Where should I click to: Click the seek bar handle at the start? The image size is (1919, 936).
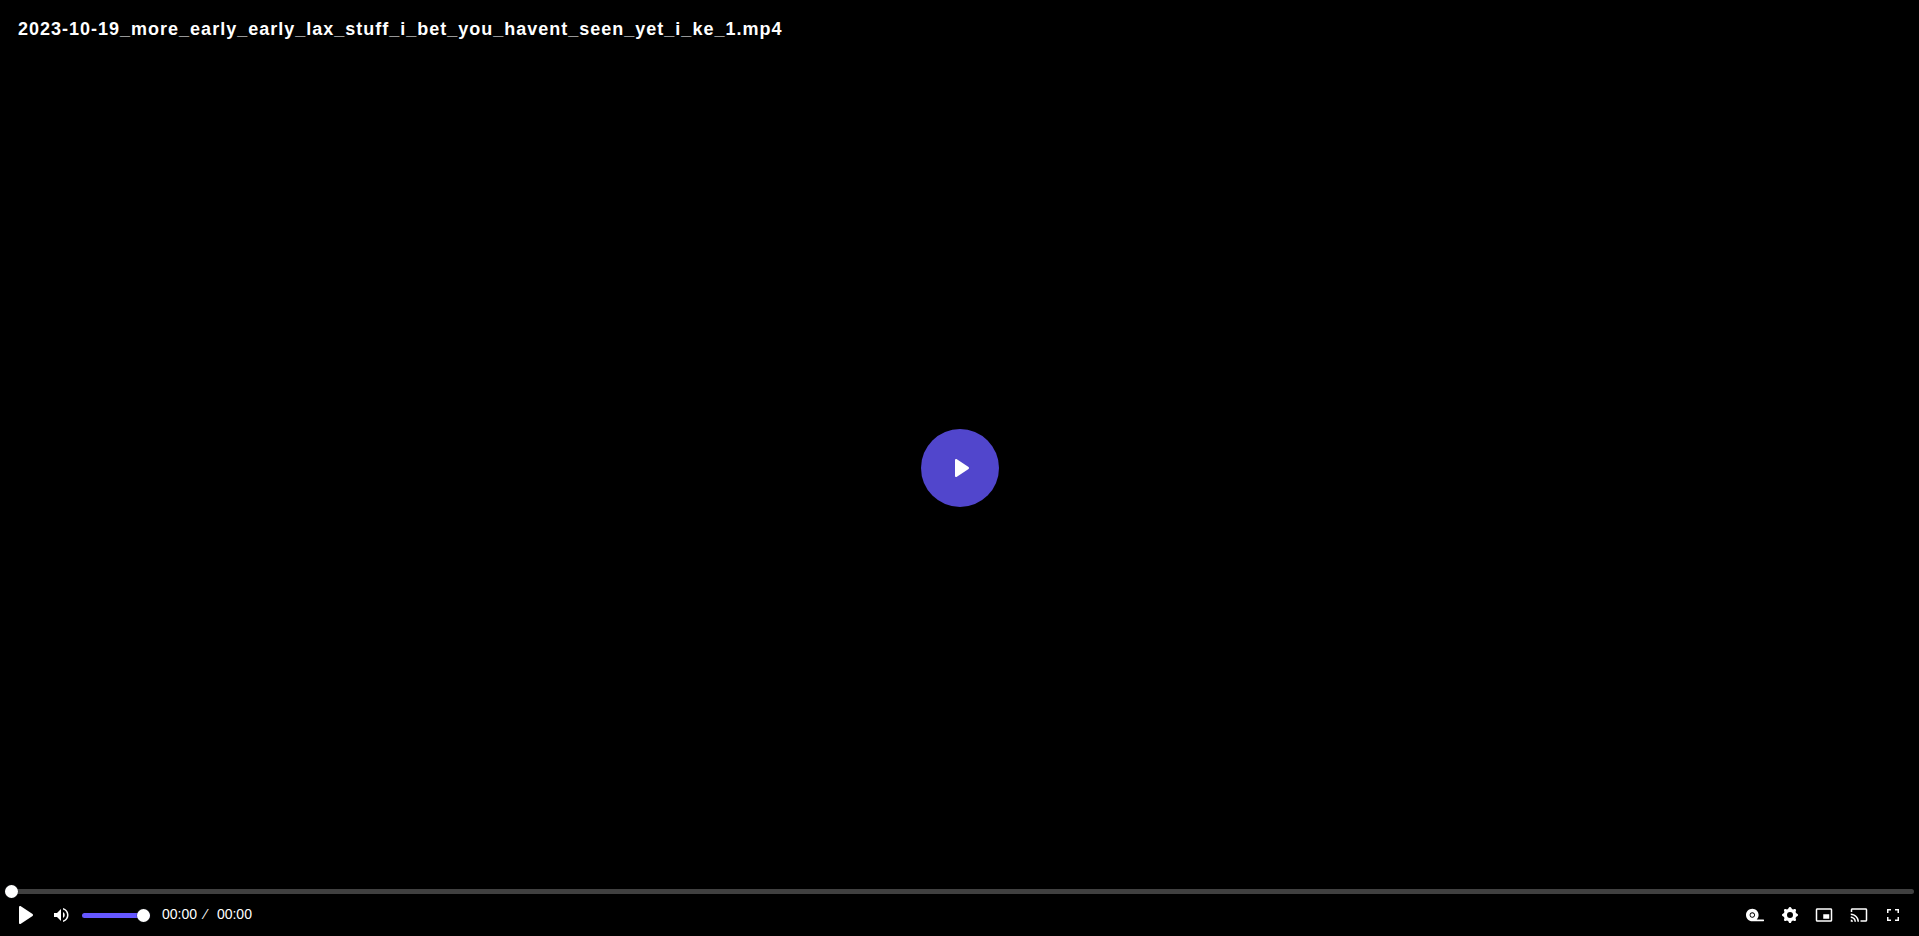(x=11, y=891)
